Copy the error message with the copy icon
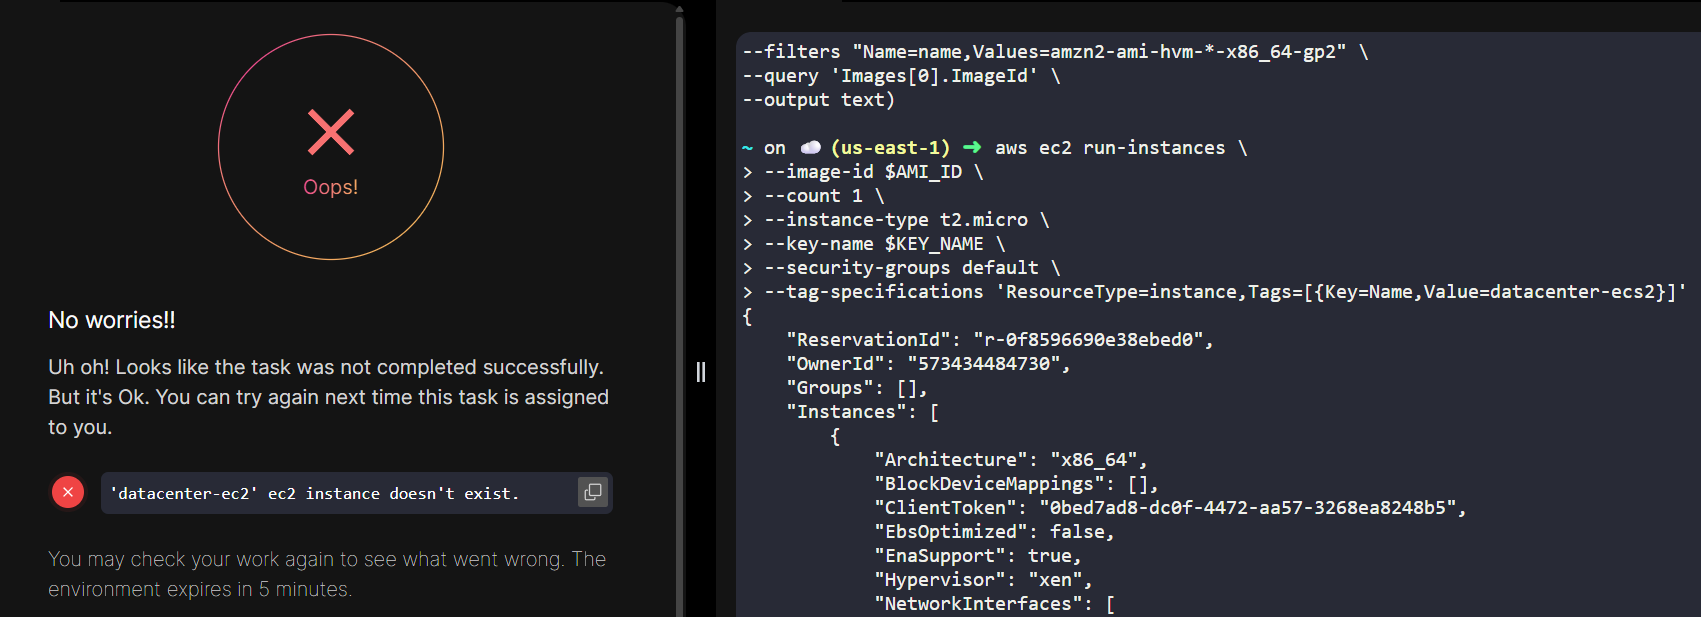The height and width of the screenshot is (617, 1701). click(592, 492)
